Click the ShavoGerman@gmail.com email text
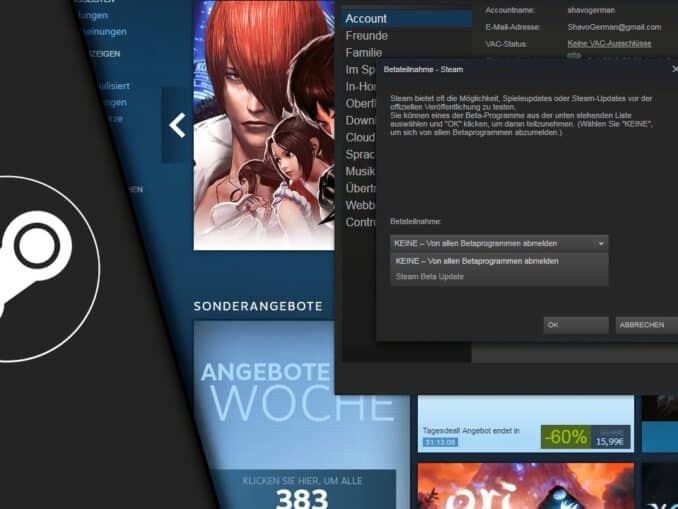This screenshot has width=678, height=509. (x=614, y=27)
